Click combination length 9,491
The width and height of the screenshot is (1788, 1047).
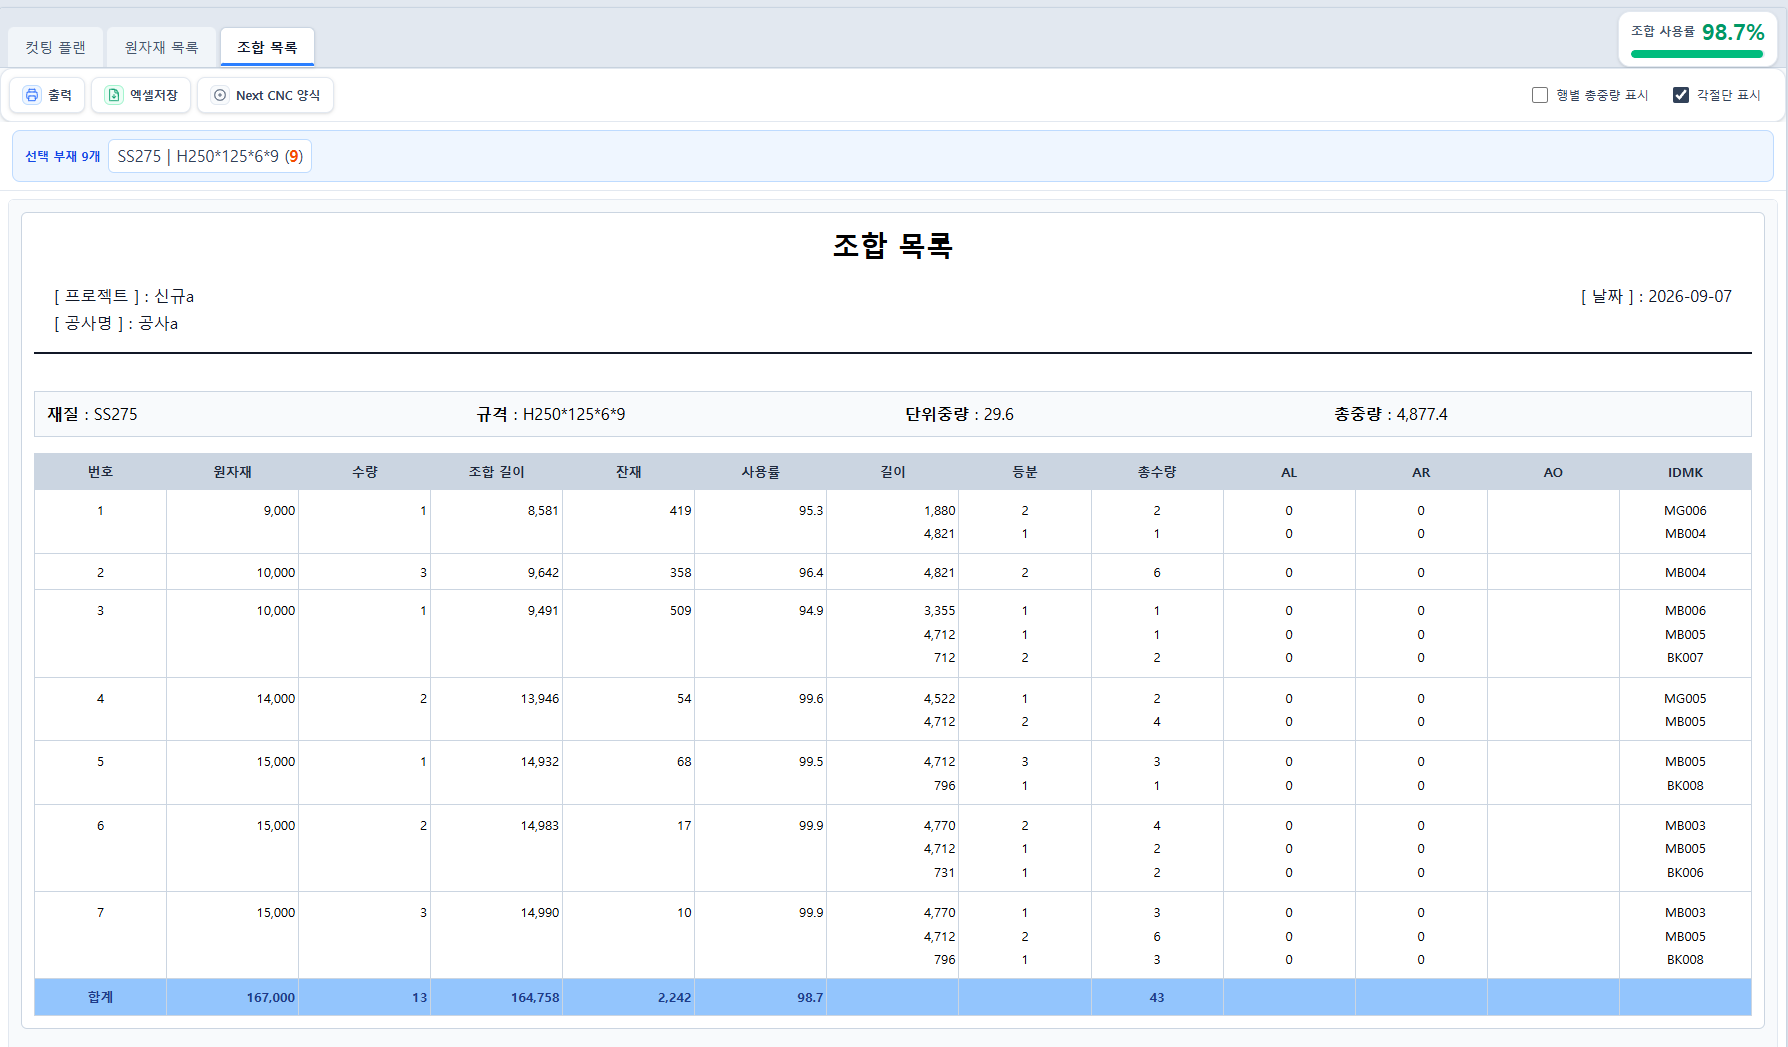pos(543,610)
